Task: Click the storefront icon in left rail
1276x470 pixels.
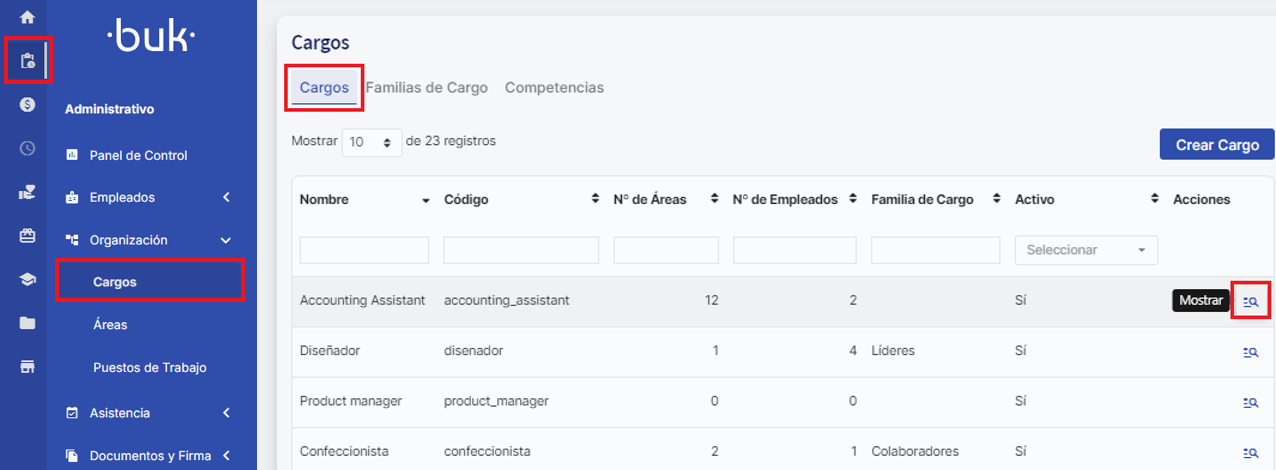Action: click(27, 366)
